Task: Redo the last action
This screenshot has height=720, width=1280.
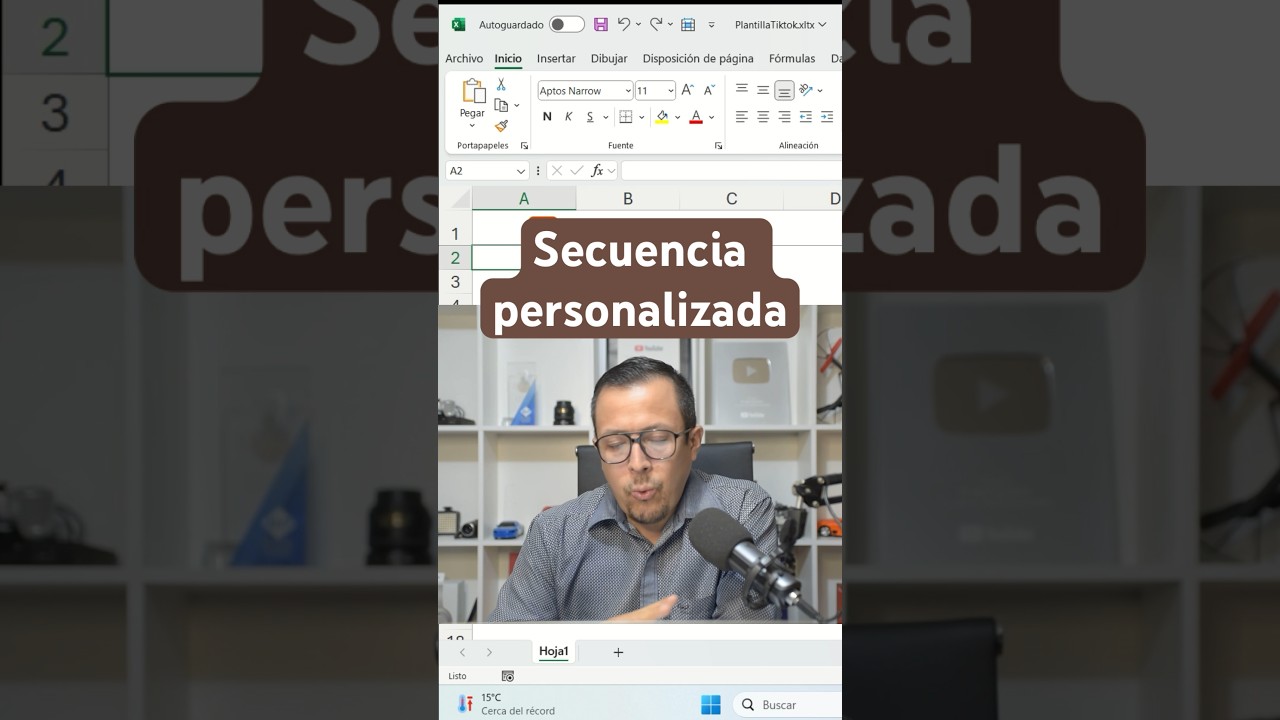Action: 656,24
